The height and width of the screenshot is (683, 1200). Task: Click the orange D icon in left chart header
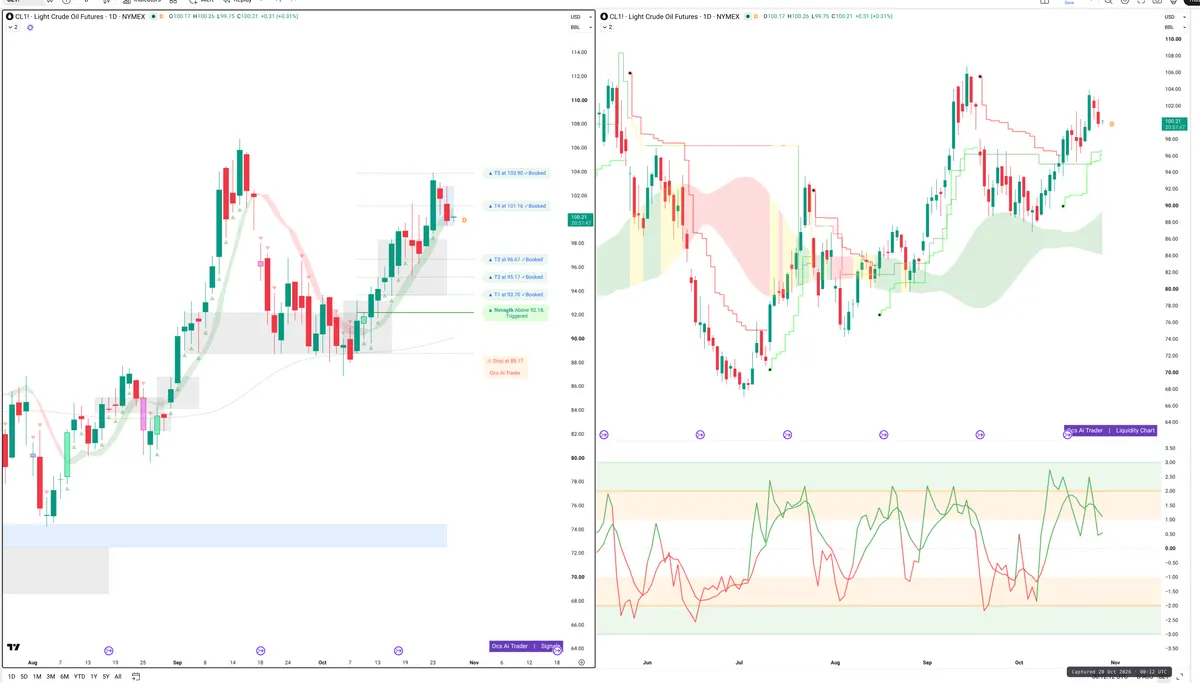tap(161, 17)
